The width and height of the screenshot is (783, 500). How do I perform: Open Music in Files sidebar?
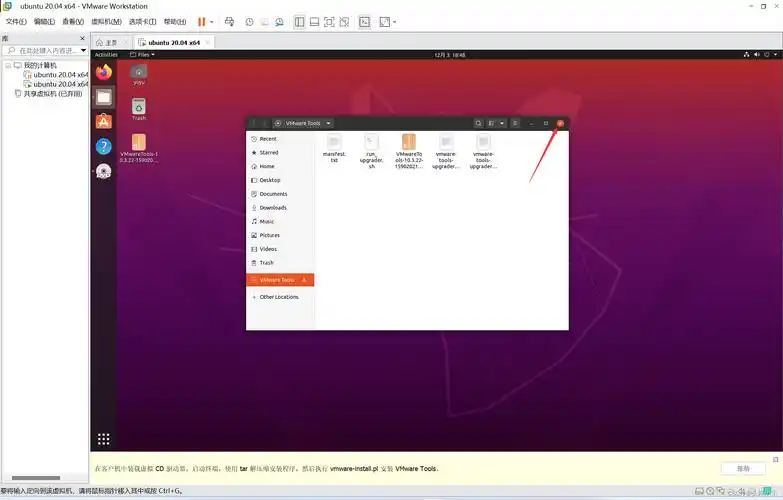[x=280, y=221]
